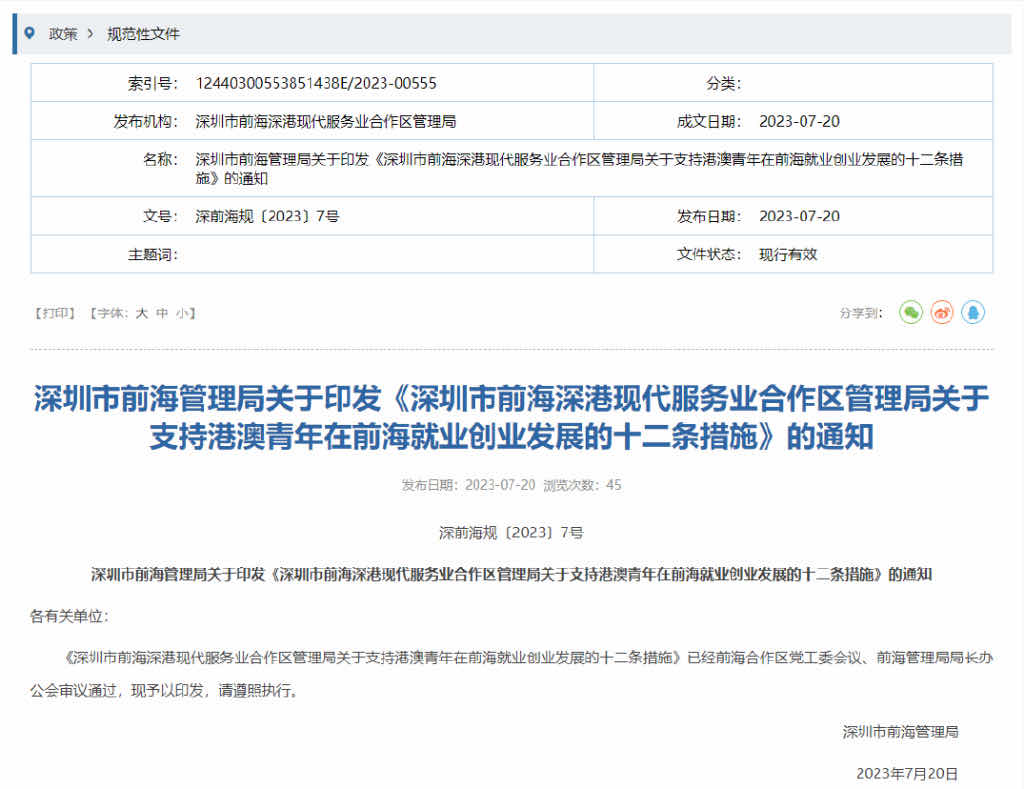This screenshot has height=789, width=1024.
Task: Click 打印 to print the document
Action: (55, 313)
